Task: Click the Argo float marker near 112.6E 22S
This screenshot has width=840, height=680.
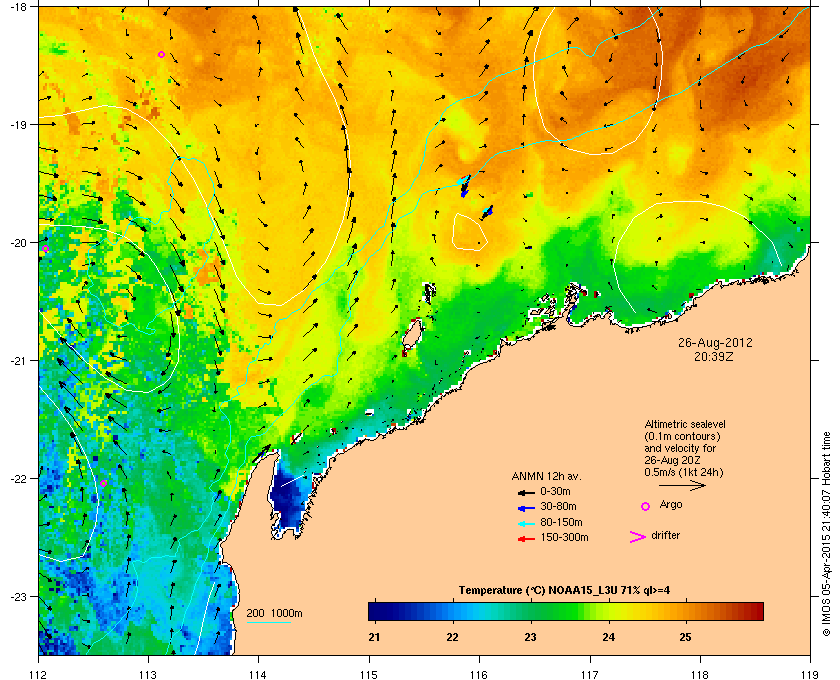Action: pos(104,483)
